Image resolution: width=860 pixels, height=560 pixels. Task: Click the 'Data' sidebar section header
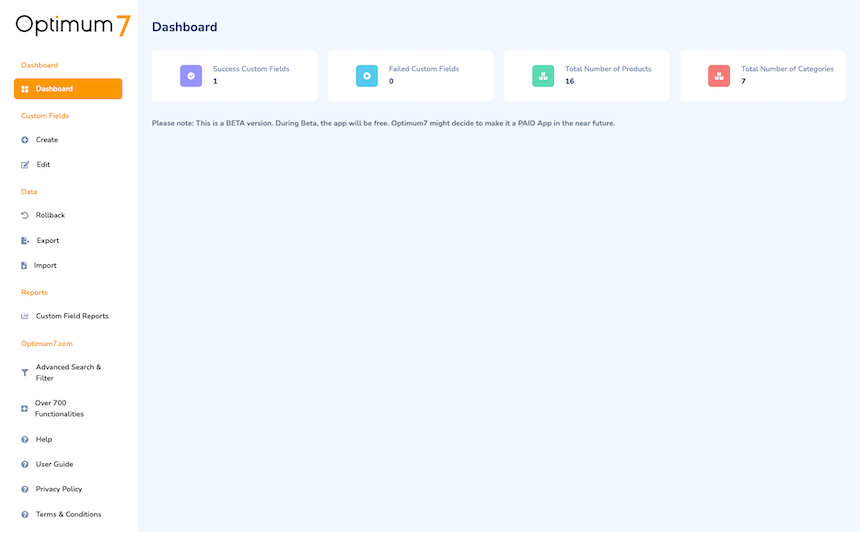point(29,192)
